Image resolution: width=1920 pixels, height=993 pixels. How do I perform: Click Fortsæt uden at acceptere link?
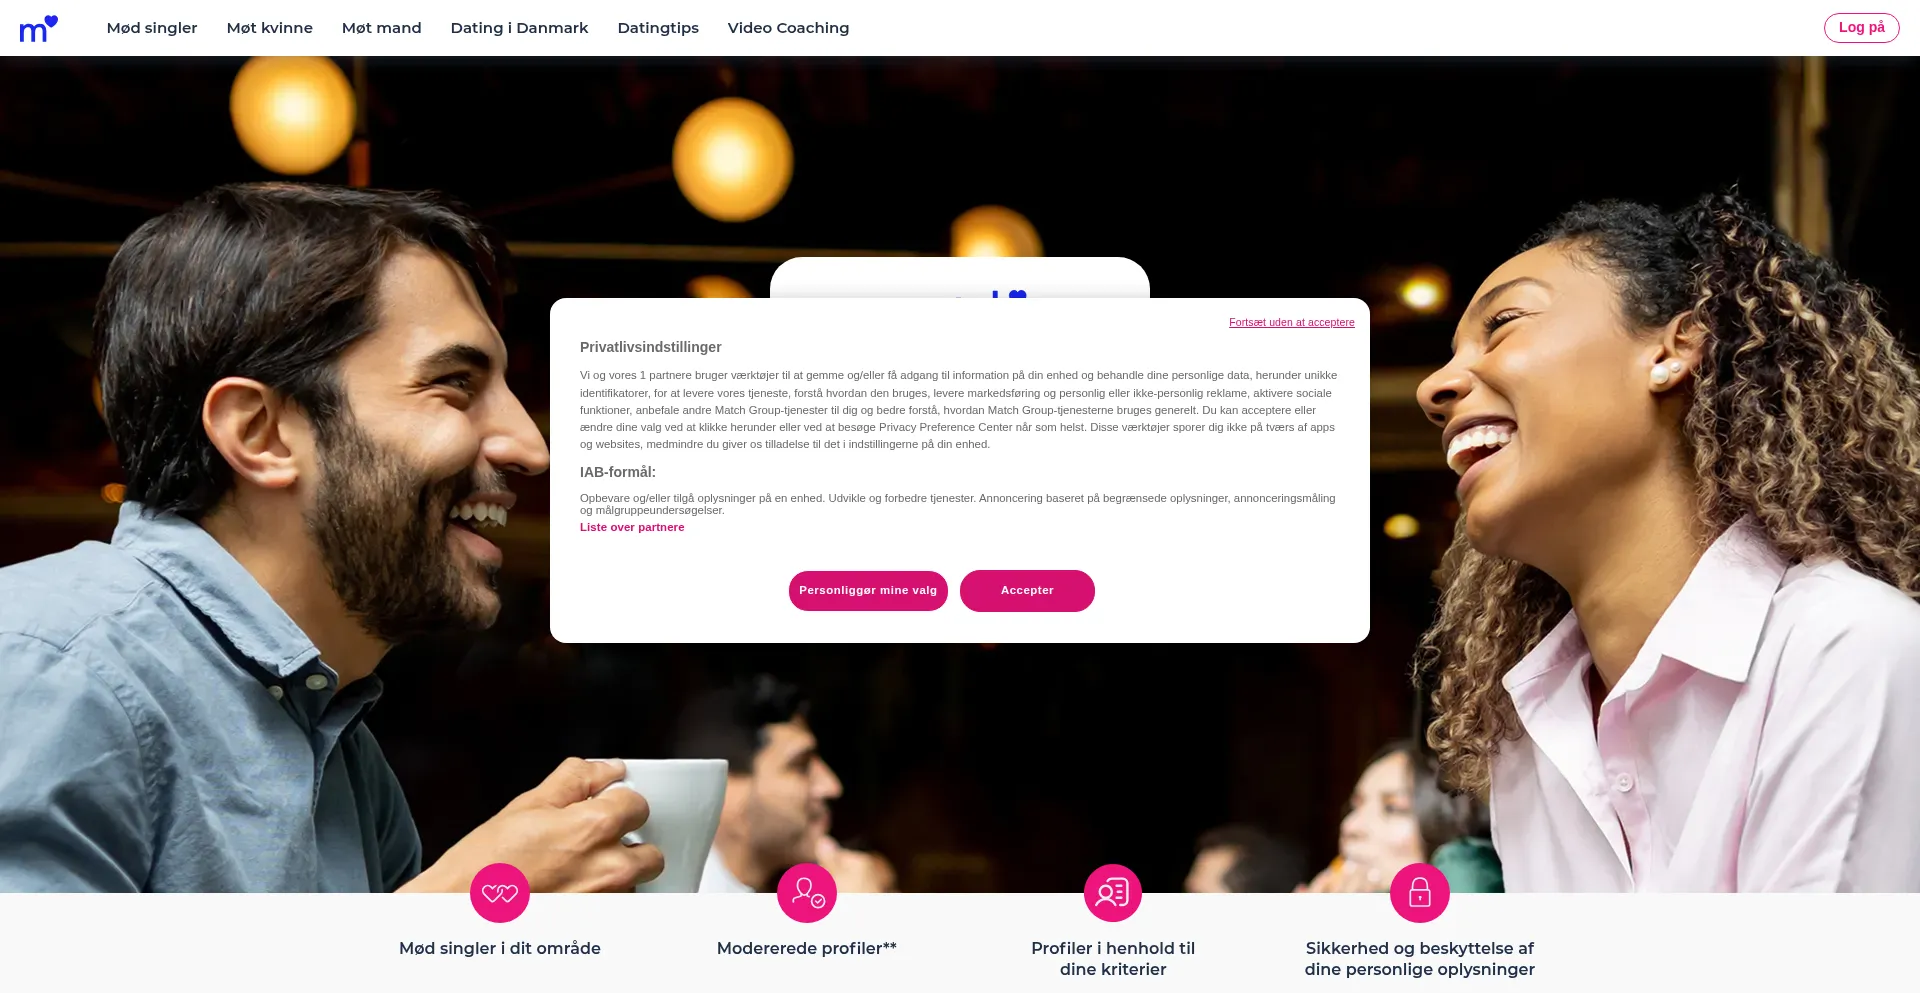coord(1292,322)
